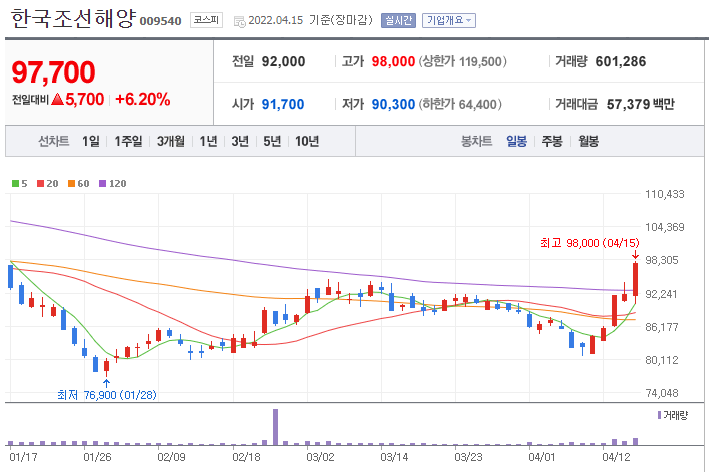Click the 최고 98,000 (04/15) chart label
Screen dimensions: 709x472
pyautogui.click(x=590, y=243)
